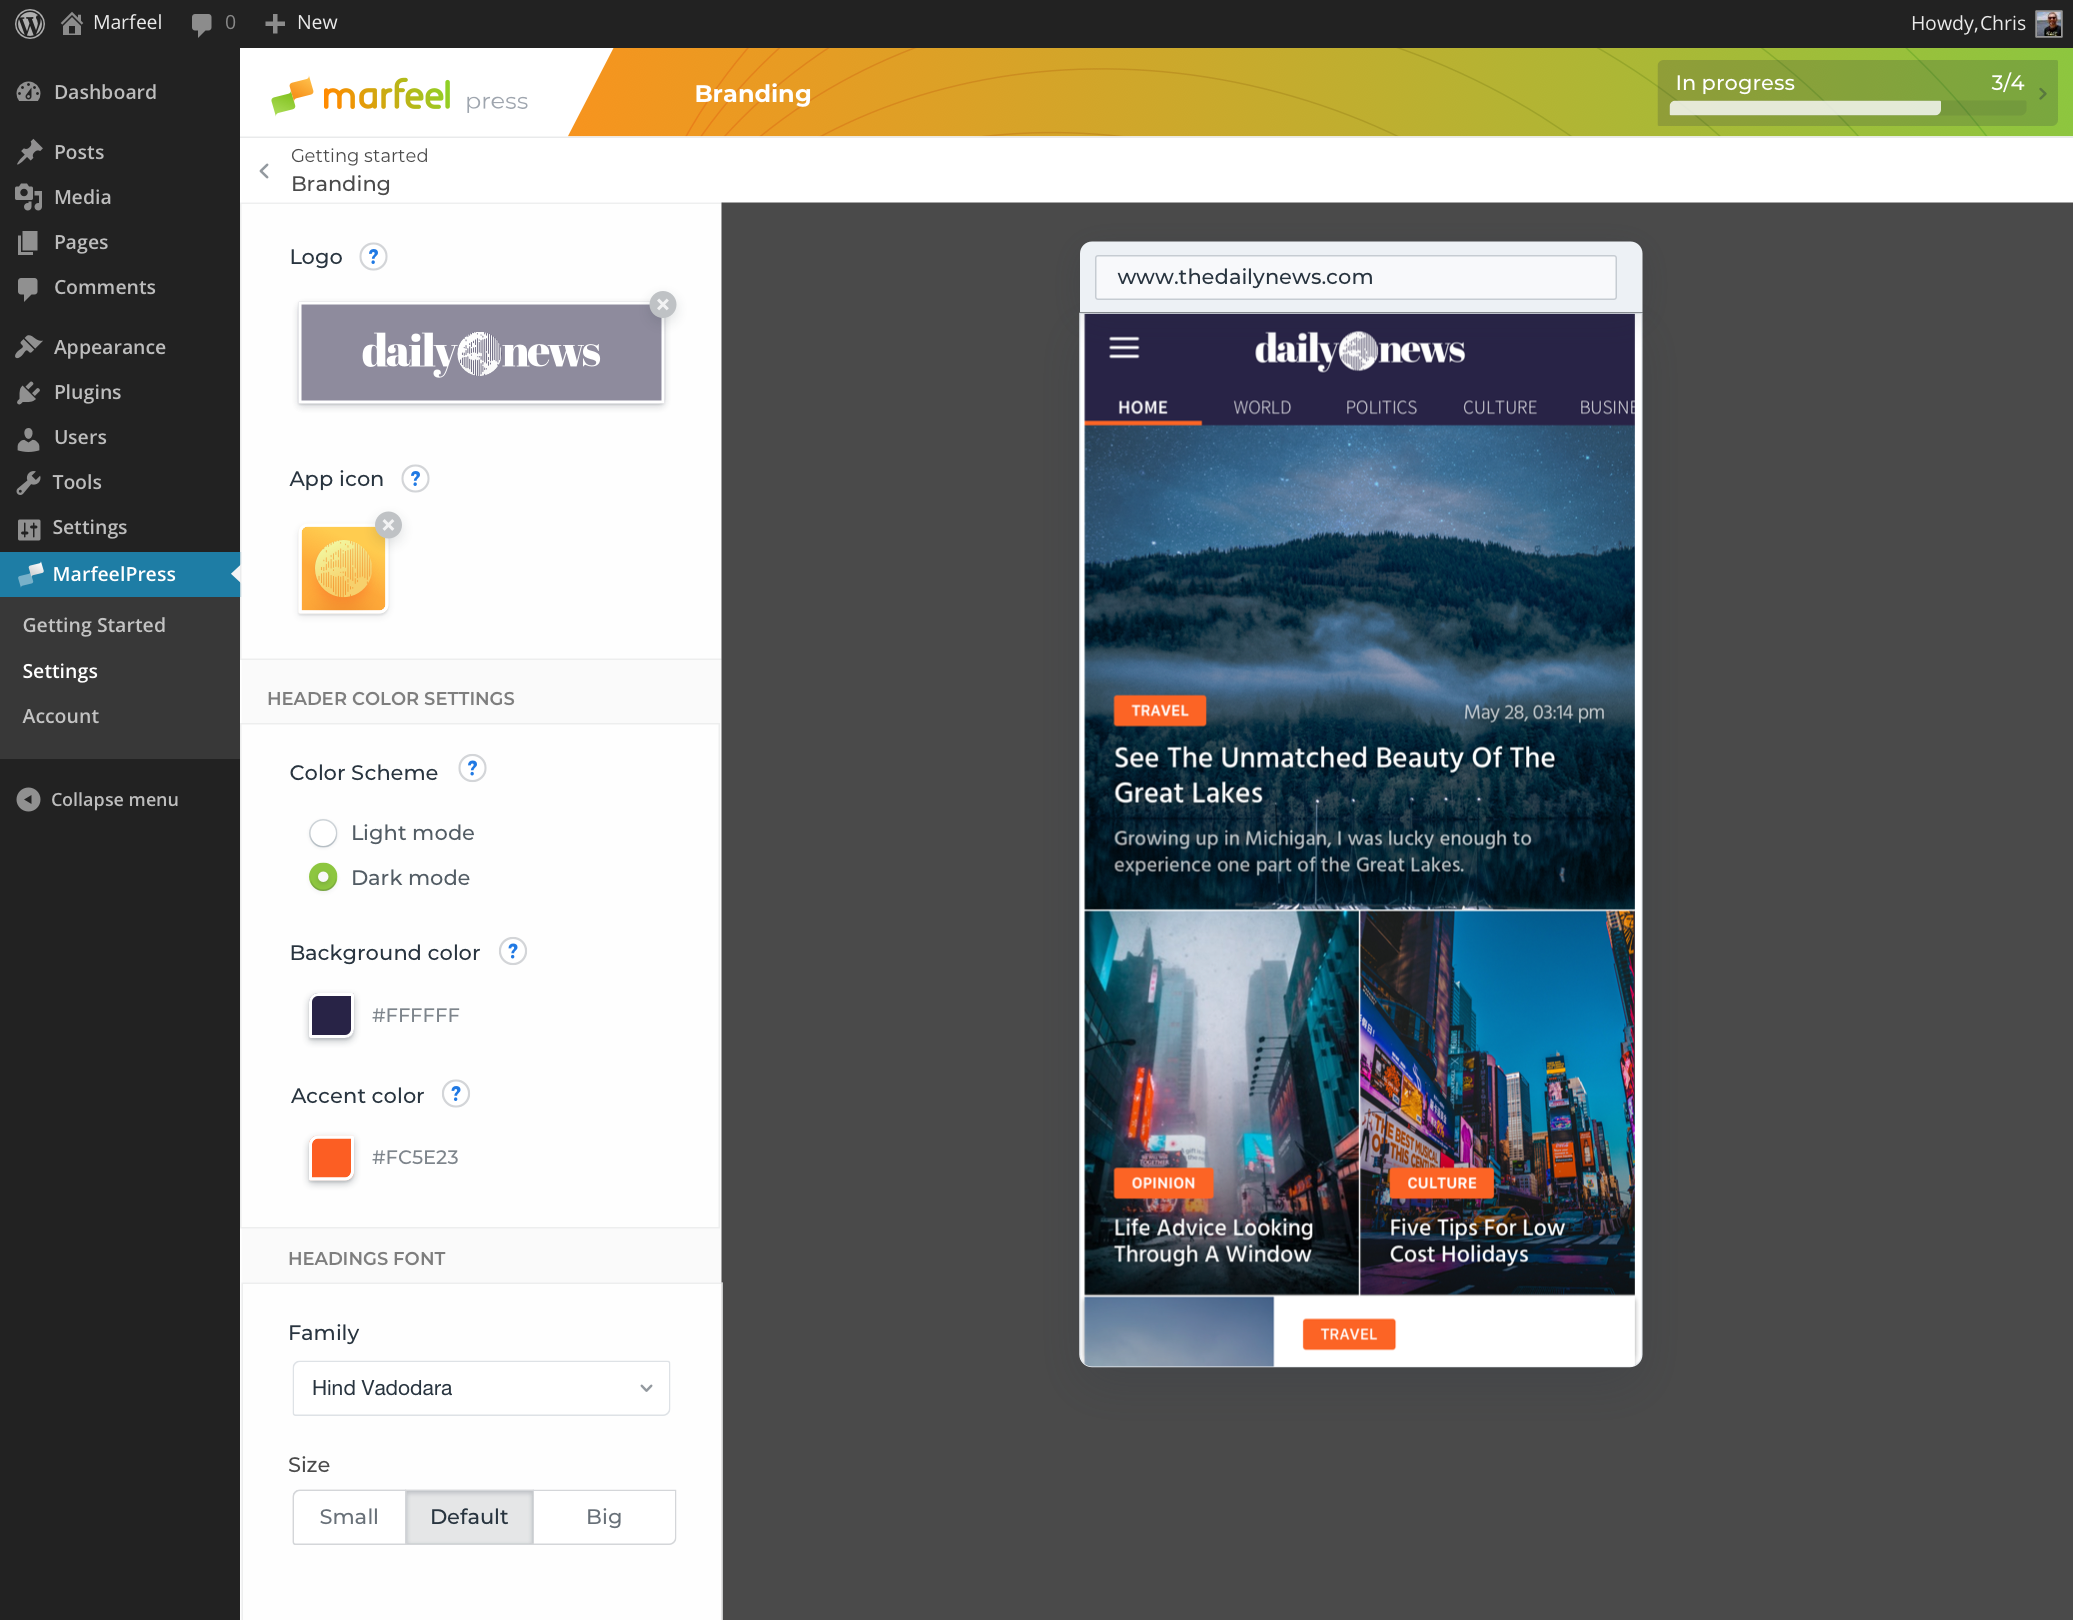Screen dimensions: 2073x1620
Task: Open the Background color swatch picker
Action: pos(331,1015)
